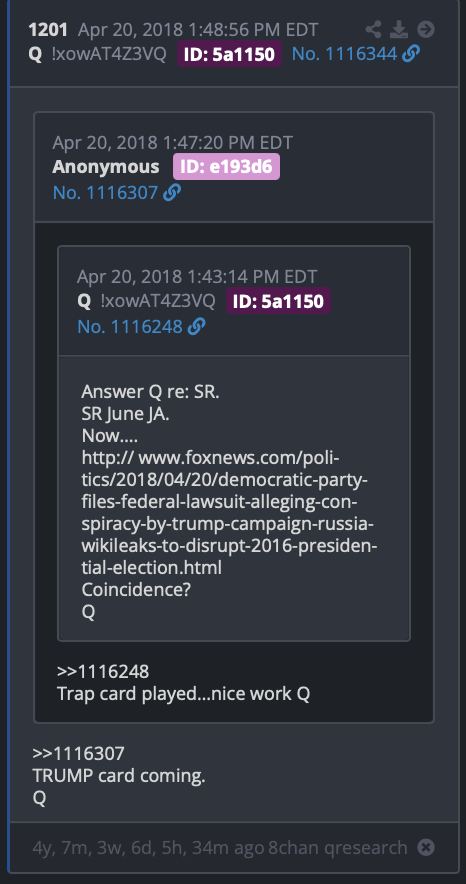Open post link No. 1116307
Viewport: 466px width, 884px height.
tap(105, 193)
